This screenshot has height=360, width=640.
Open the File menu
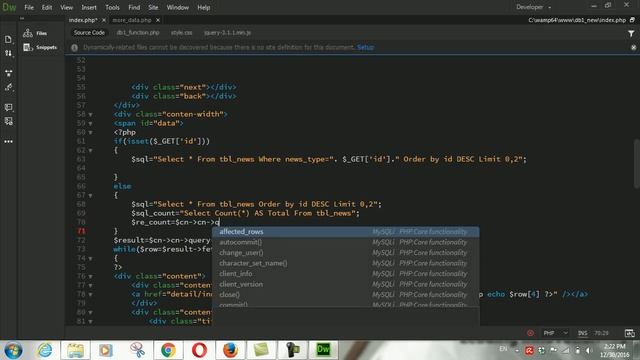pyautogui.click(x=29, y=7)
